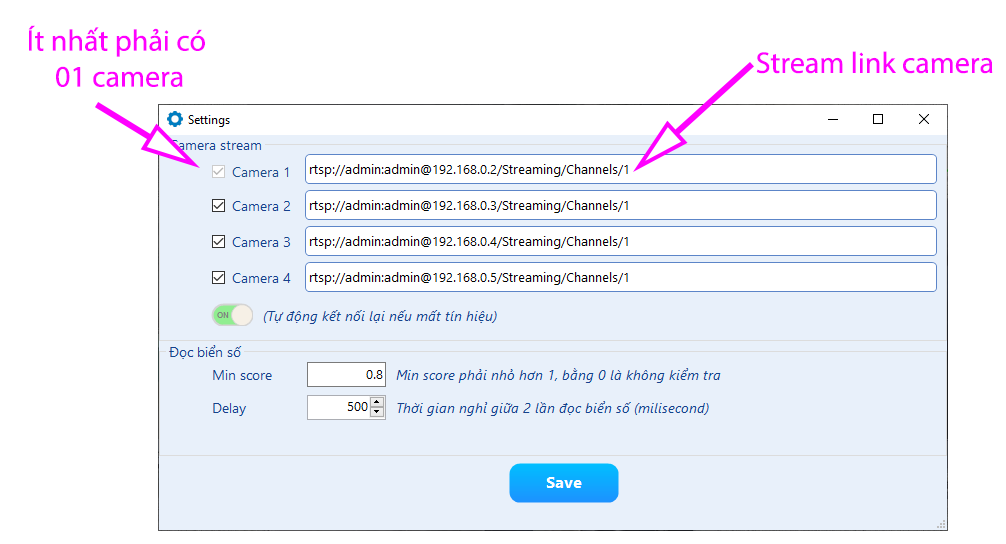Increase Delay using the up arrow
Screen dimensions: 1006x544
coord(377,402)
